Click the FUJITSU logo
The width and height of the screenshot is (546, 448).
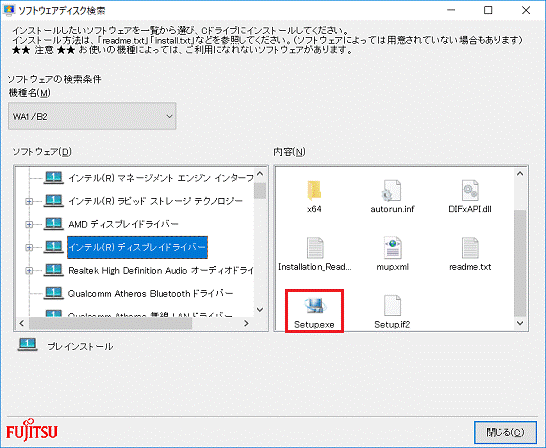click(x=32, y=430)
